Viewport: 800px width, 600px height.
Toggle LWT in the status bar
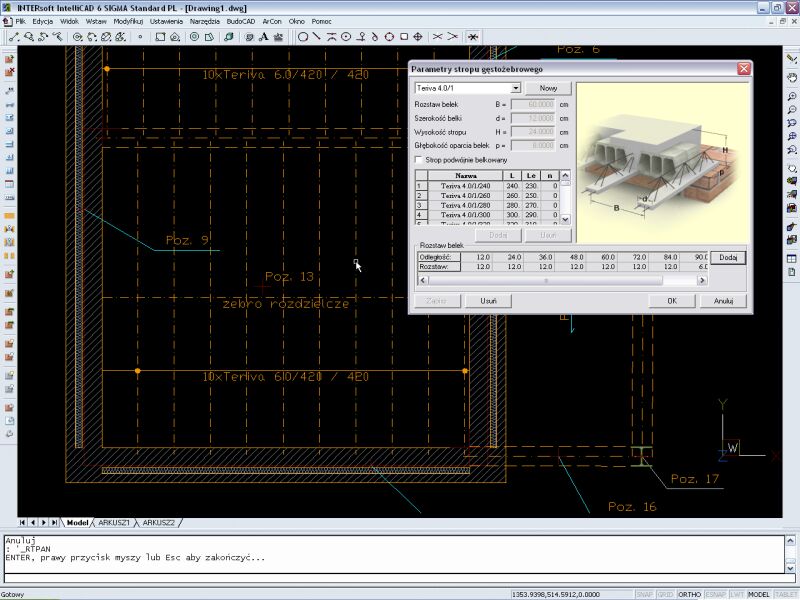click(737, 594)
